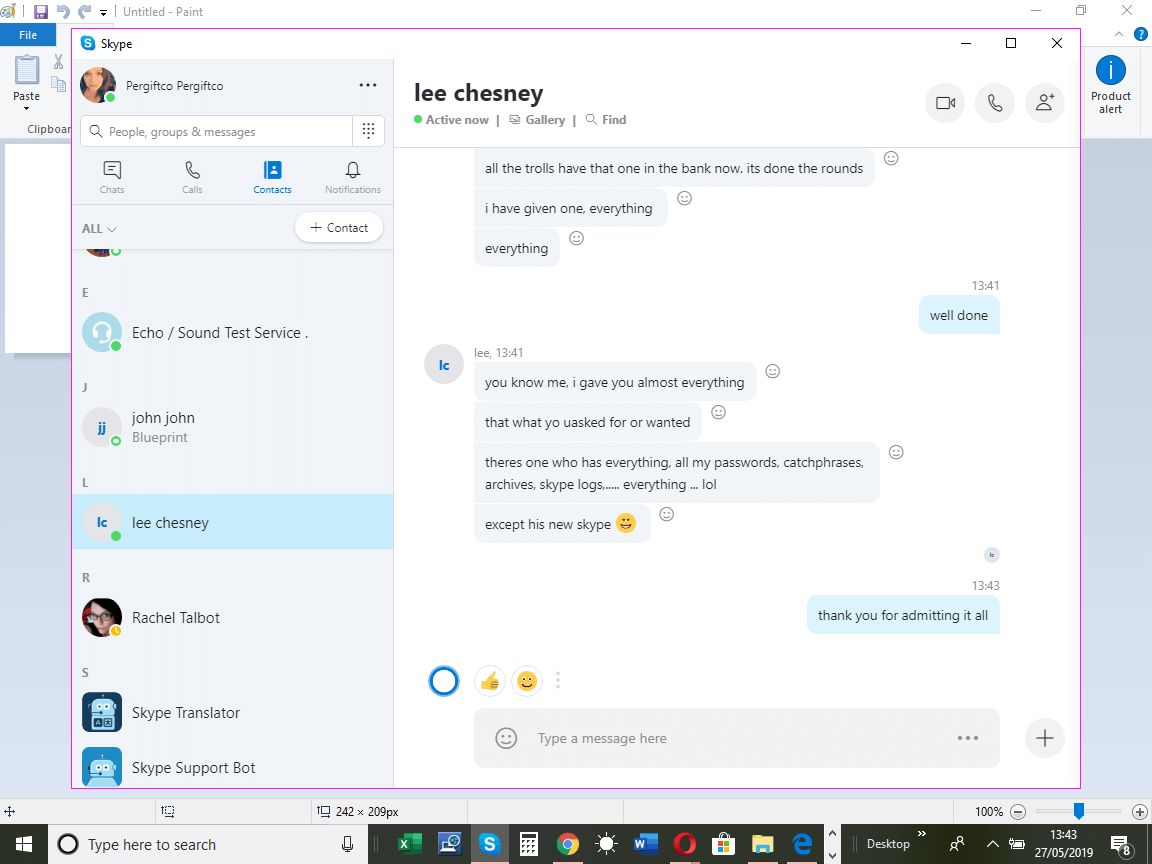This screenshot has width=1152, height=864.
Task: Open Paint Help question mark
Action: coord(1141,34)
